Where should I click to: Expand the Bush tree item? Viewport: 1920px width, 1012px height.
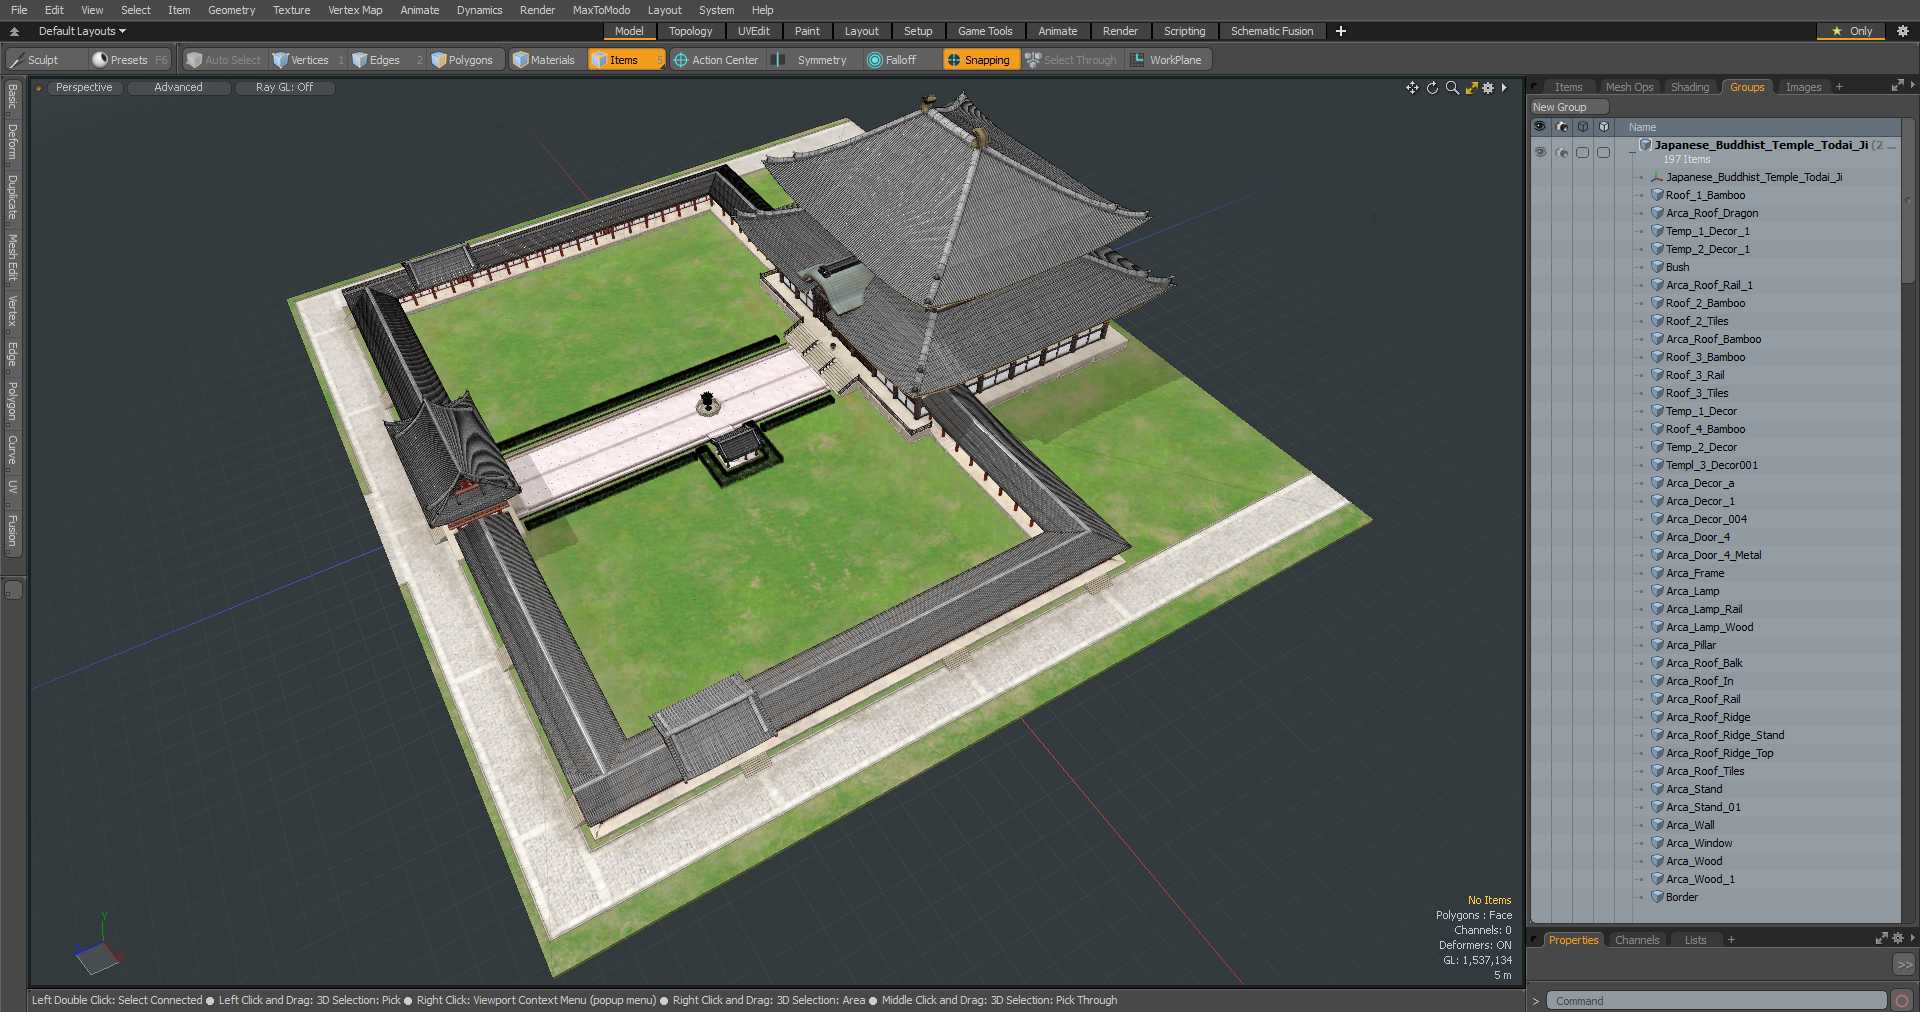pos(1641,268)
